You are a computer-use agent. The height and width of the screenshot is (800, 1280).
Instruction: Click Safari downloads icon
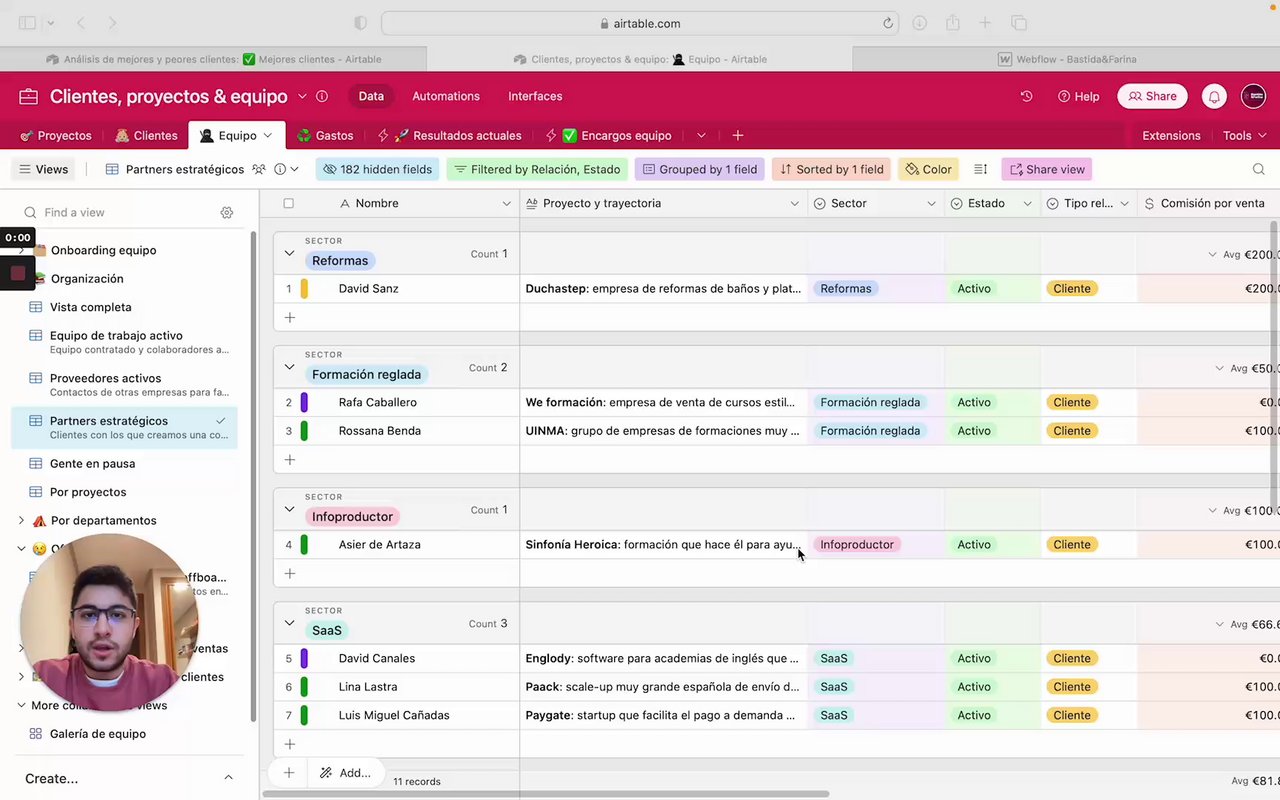click(919, 23)
